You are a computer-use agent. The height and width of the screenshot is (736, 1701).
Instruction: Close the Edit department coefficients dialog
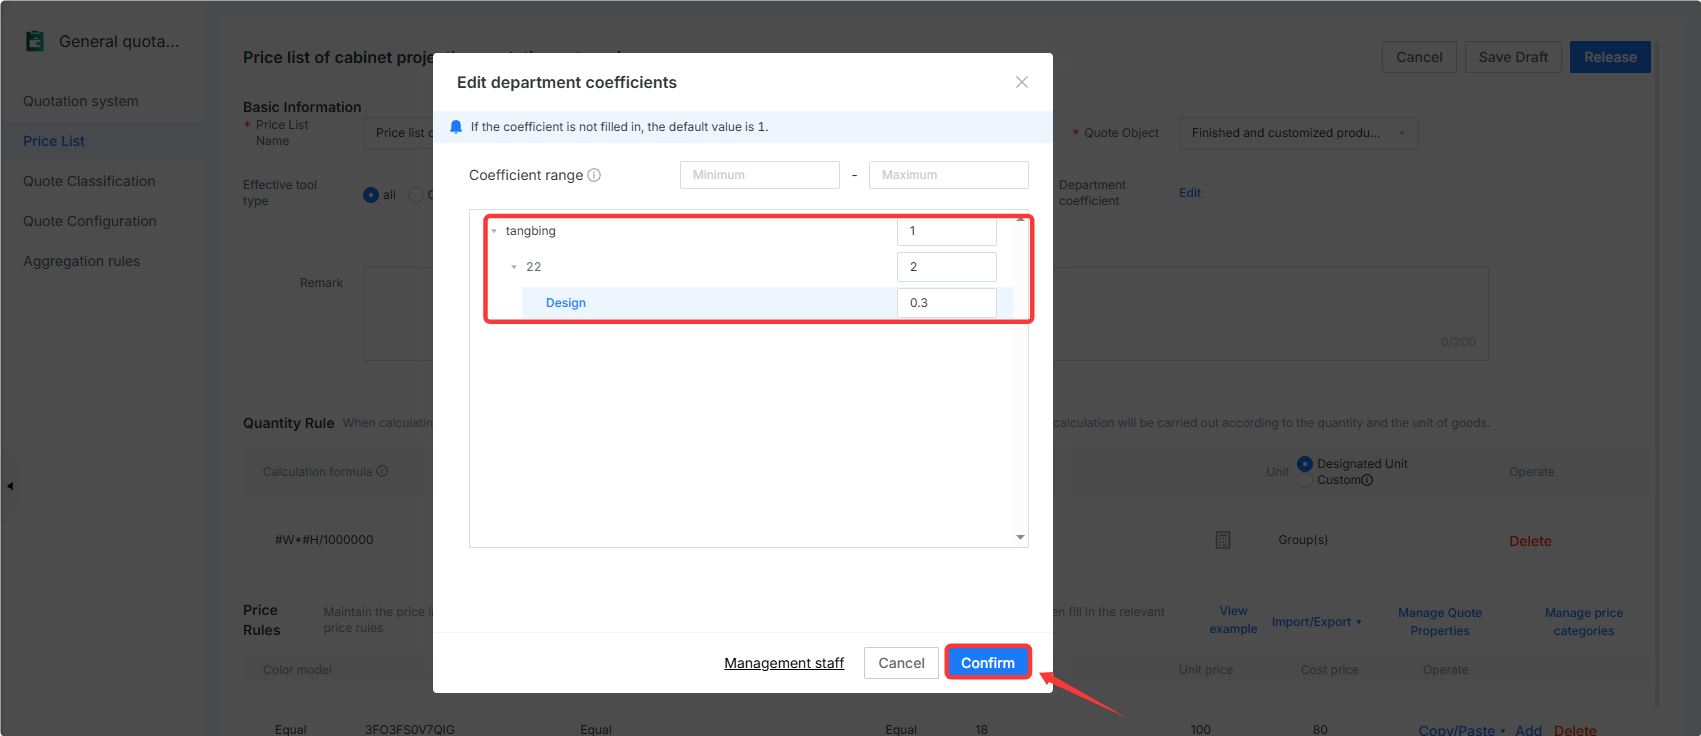(1022, 82)
